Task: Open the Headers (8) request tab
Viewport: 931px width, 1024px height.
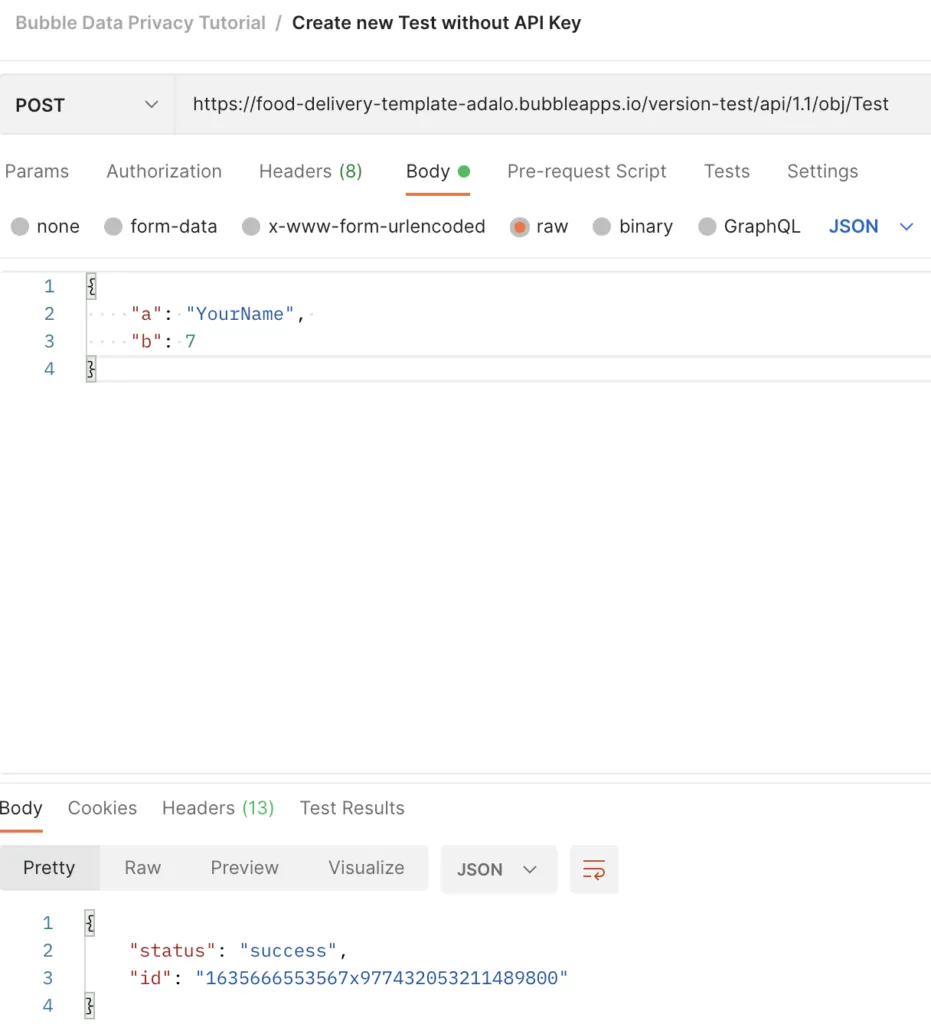Action: coord(310,171)
